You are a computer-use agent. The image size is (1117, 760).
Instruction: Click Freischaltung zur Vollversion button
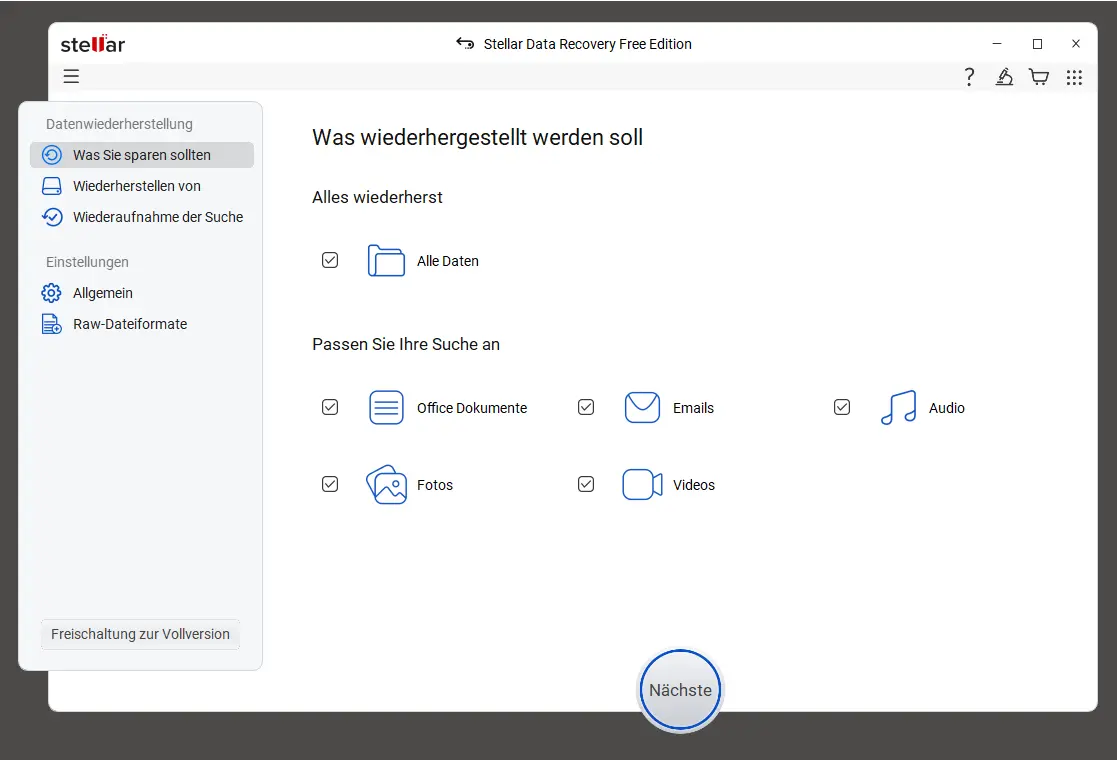[140, 634]
